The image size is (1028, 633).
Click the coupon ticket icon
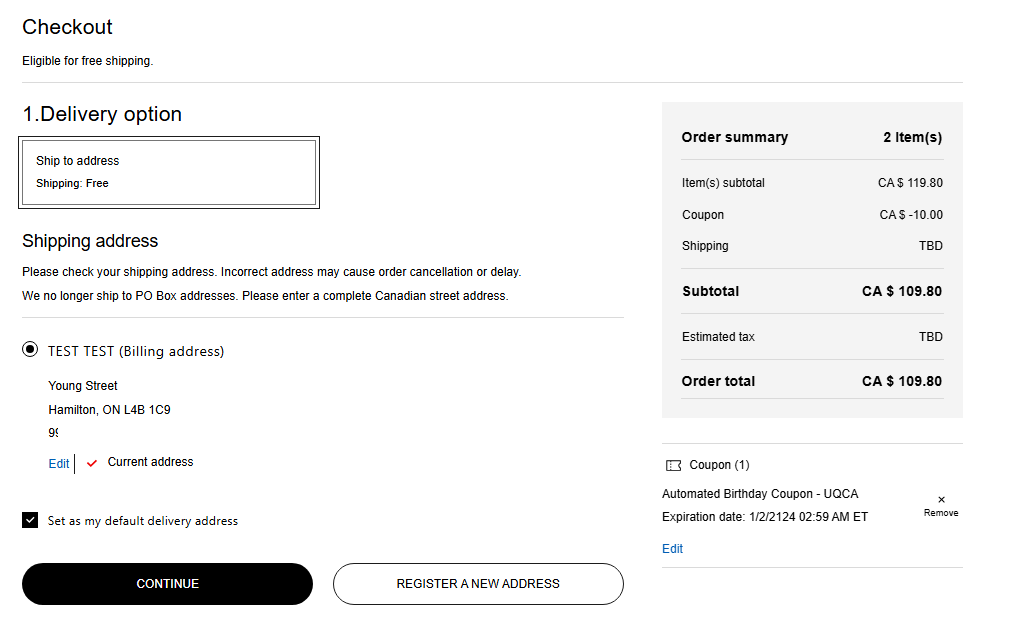(673, 465)
